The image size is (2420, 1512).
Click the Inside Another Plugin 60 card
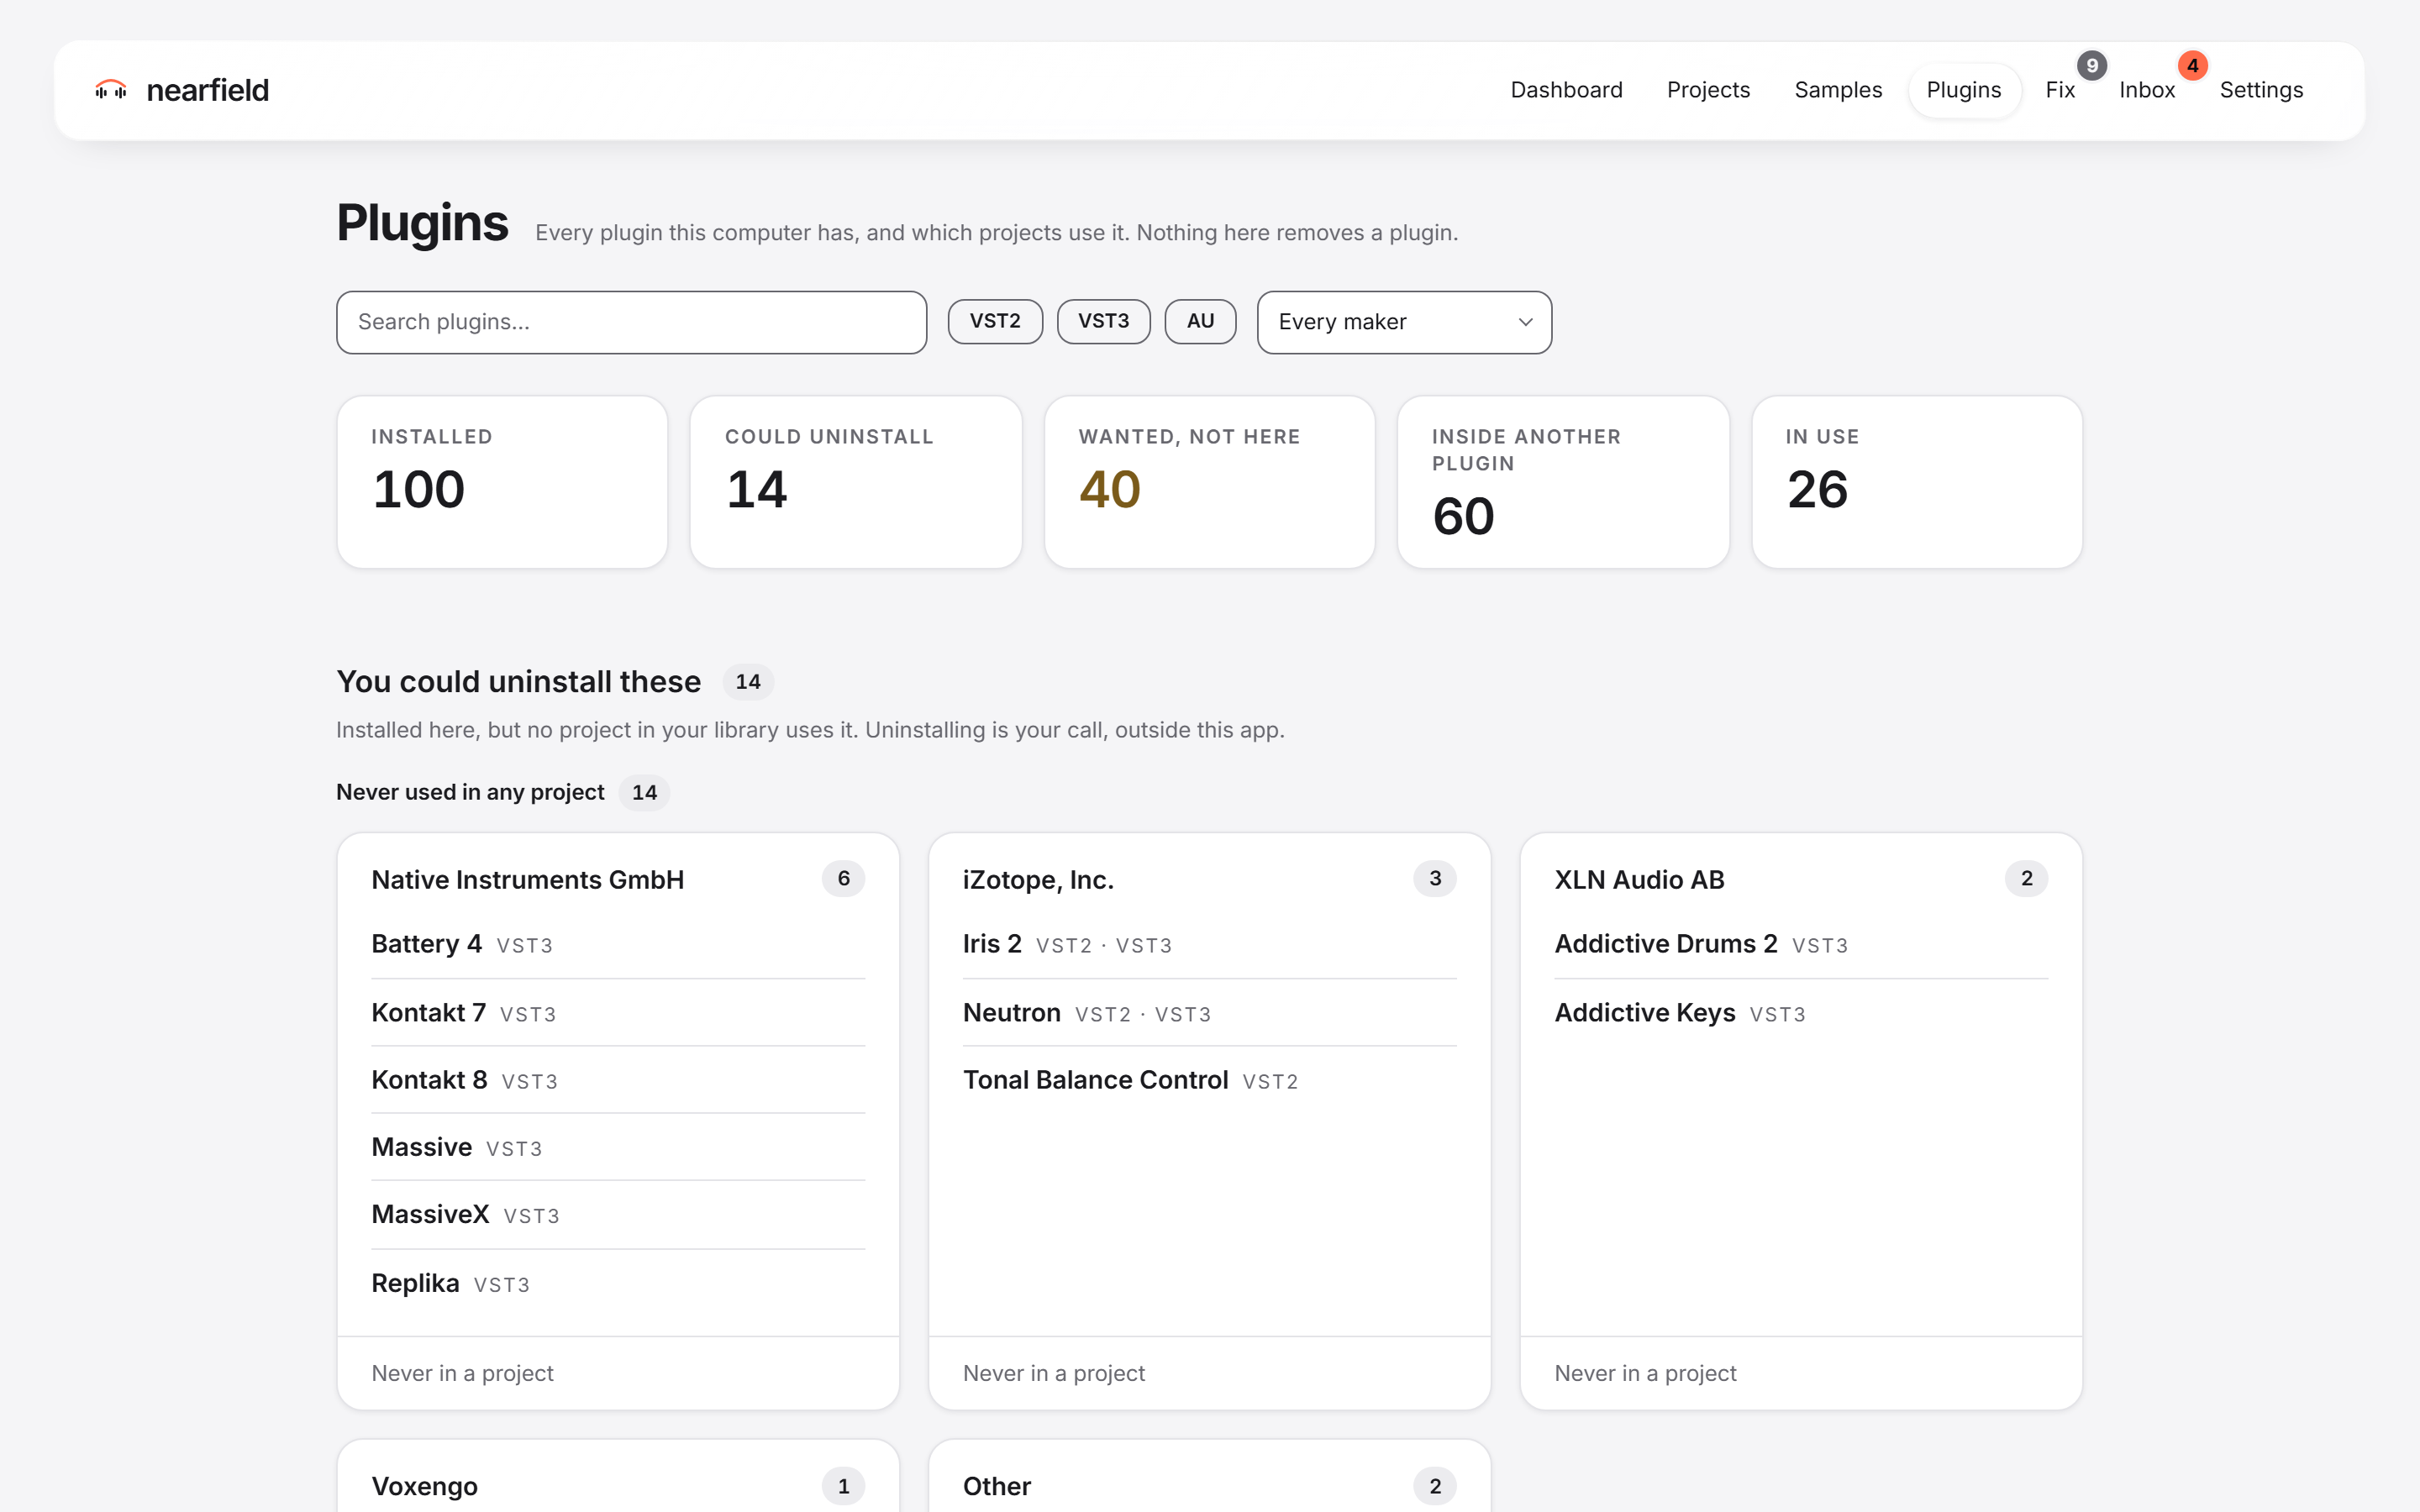click(x=1563, y=482)
